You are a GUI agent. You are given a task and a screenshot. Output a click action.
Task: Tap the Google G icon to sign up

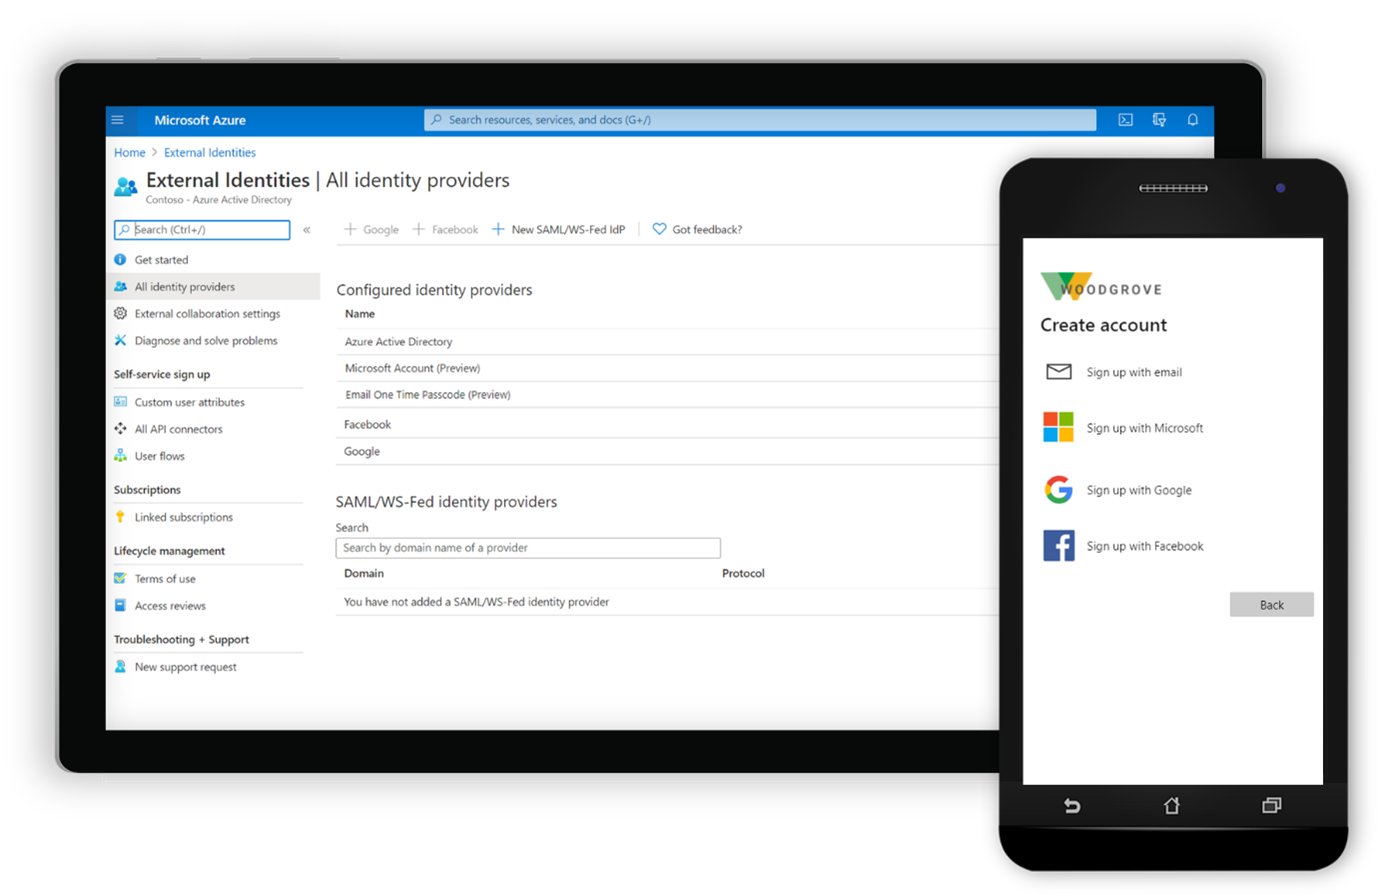click(x=1058, y=489)
